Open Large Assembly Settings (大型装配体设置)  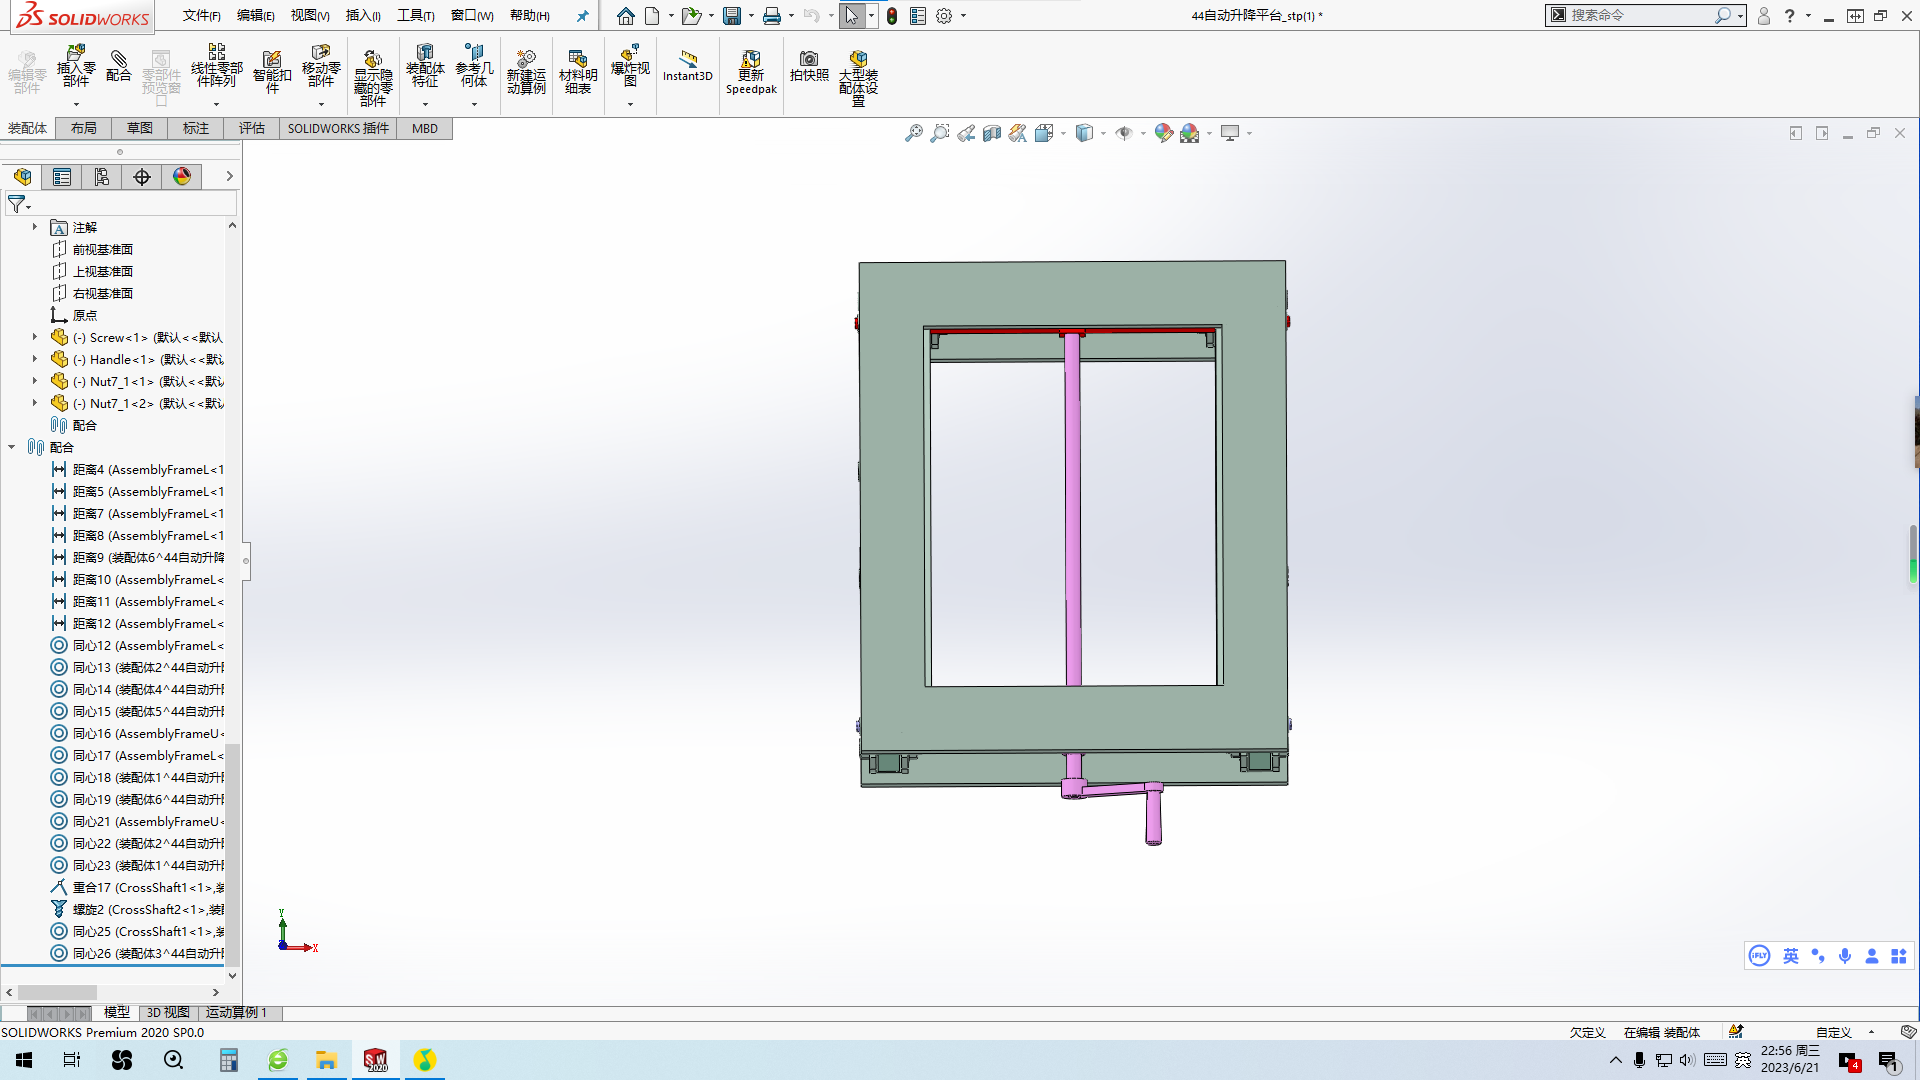point(858,76)
